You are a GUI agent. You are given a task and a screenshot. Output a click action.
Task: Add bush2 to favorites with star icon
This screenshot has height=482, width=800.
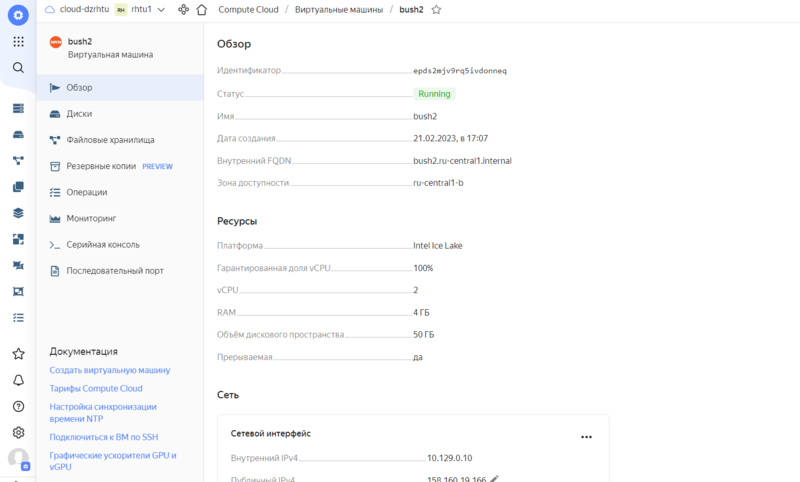point(436,10)
